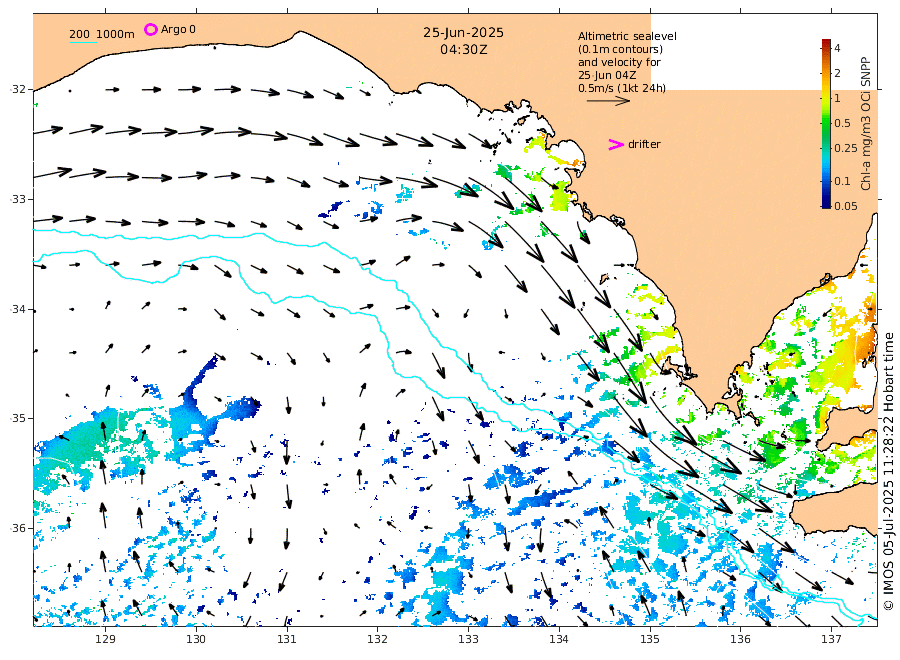Click latitude label -35

pyautogui.click(x=18, y=418)
